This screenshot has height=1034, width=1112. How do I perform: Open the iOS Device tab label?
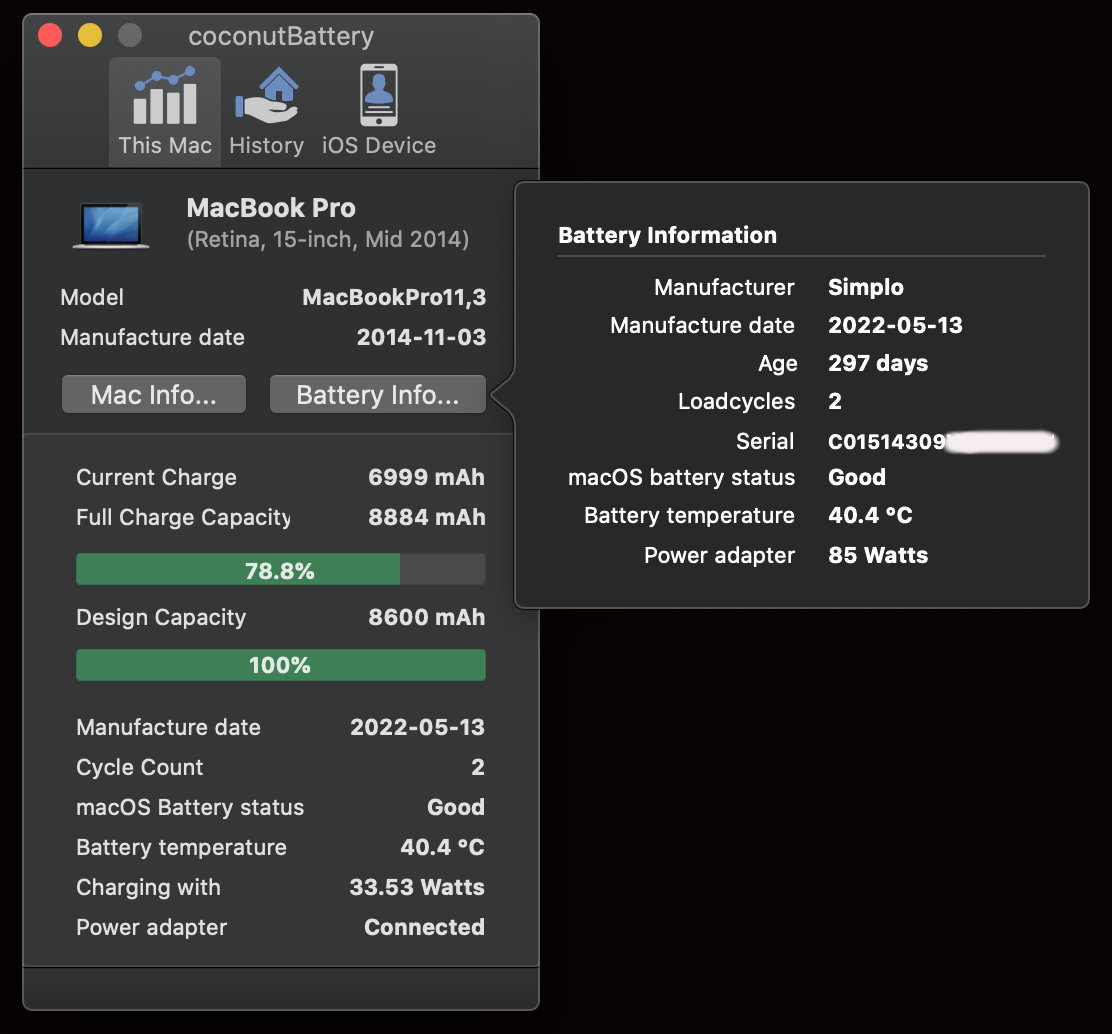(x=379, y=145)
